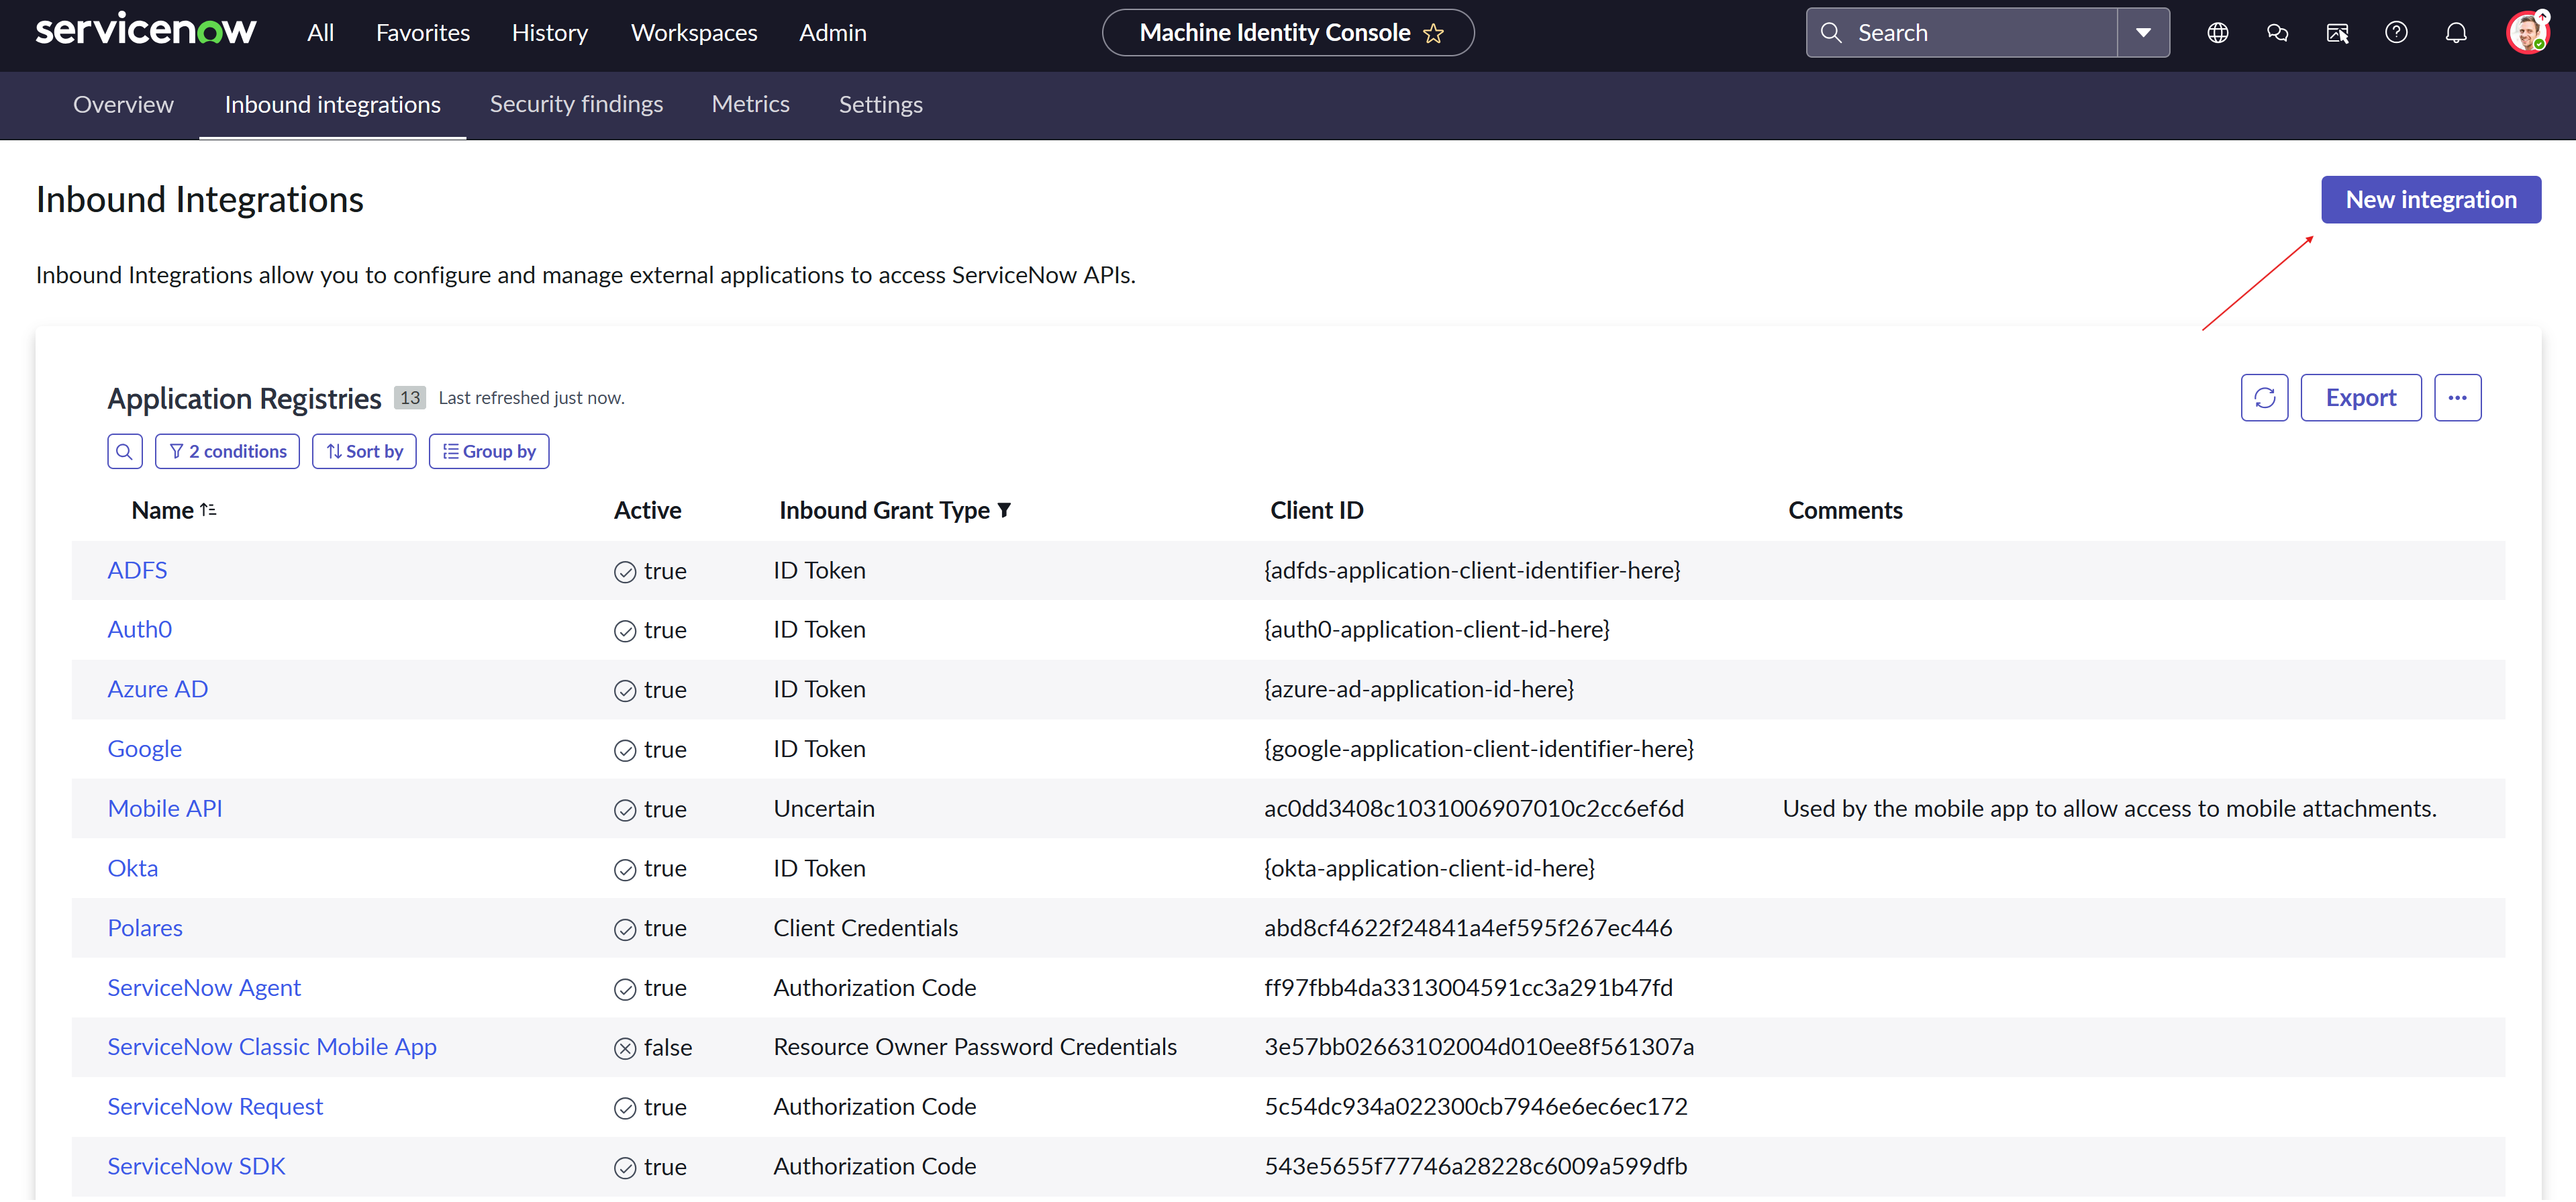Open the notifications bell
2576x1202 pixels.
click(x=2455, y=33)
